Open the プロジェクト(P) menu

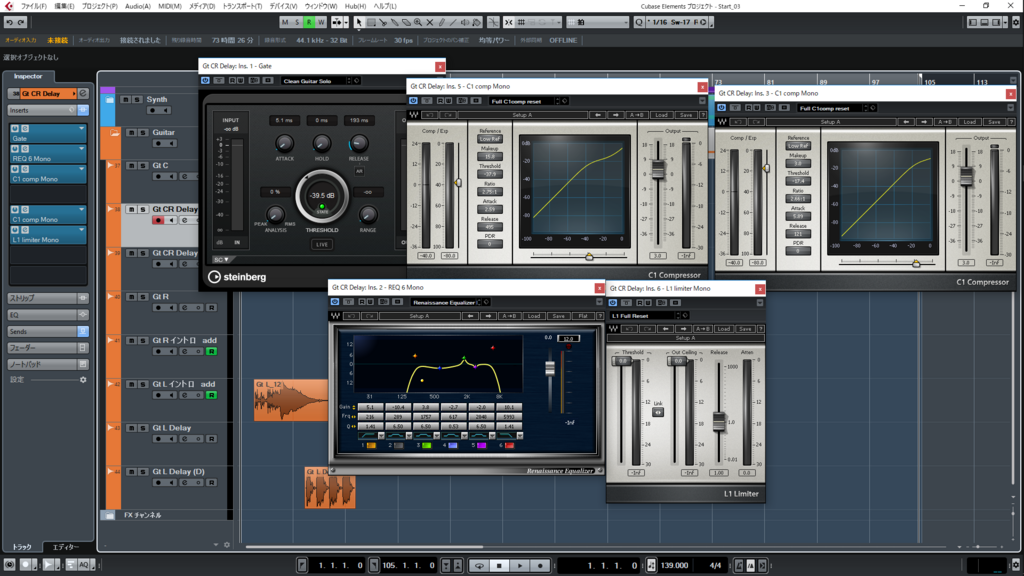99,6
